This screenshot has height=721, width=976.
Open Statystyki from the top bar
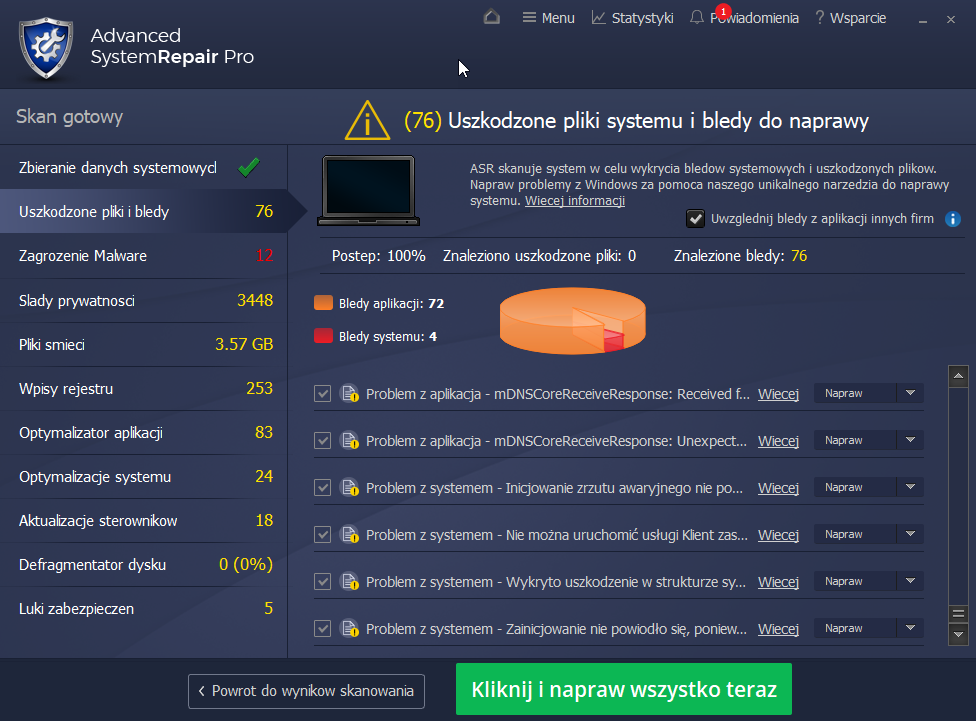pyautogui.click(x=632, y=18)
